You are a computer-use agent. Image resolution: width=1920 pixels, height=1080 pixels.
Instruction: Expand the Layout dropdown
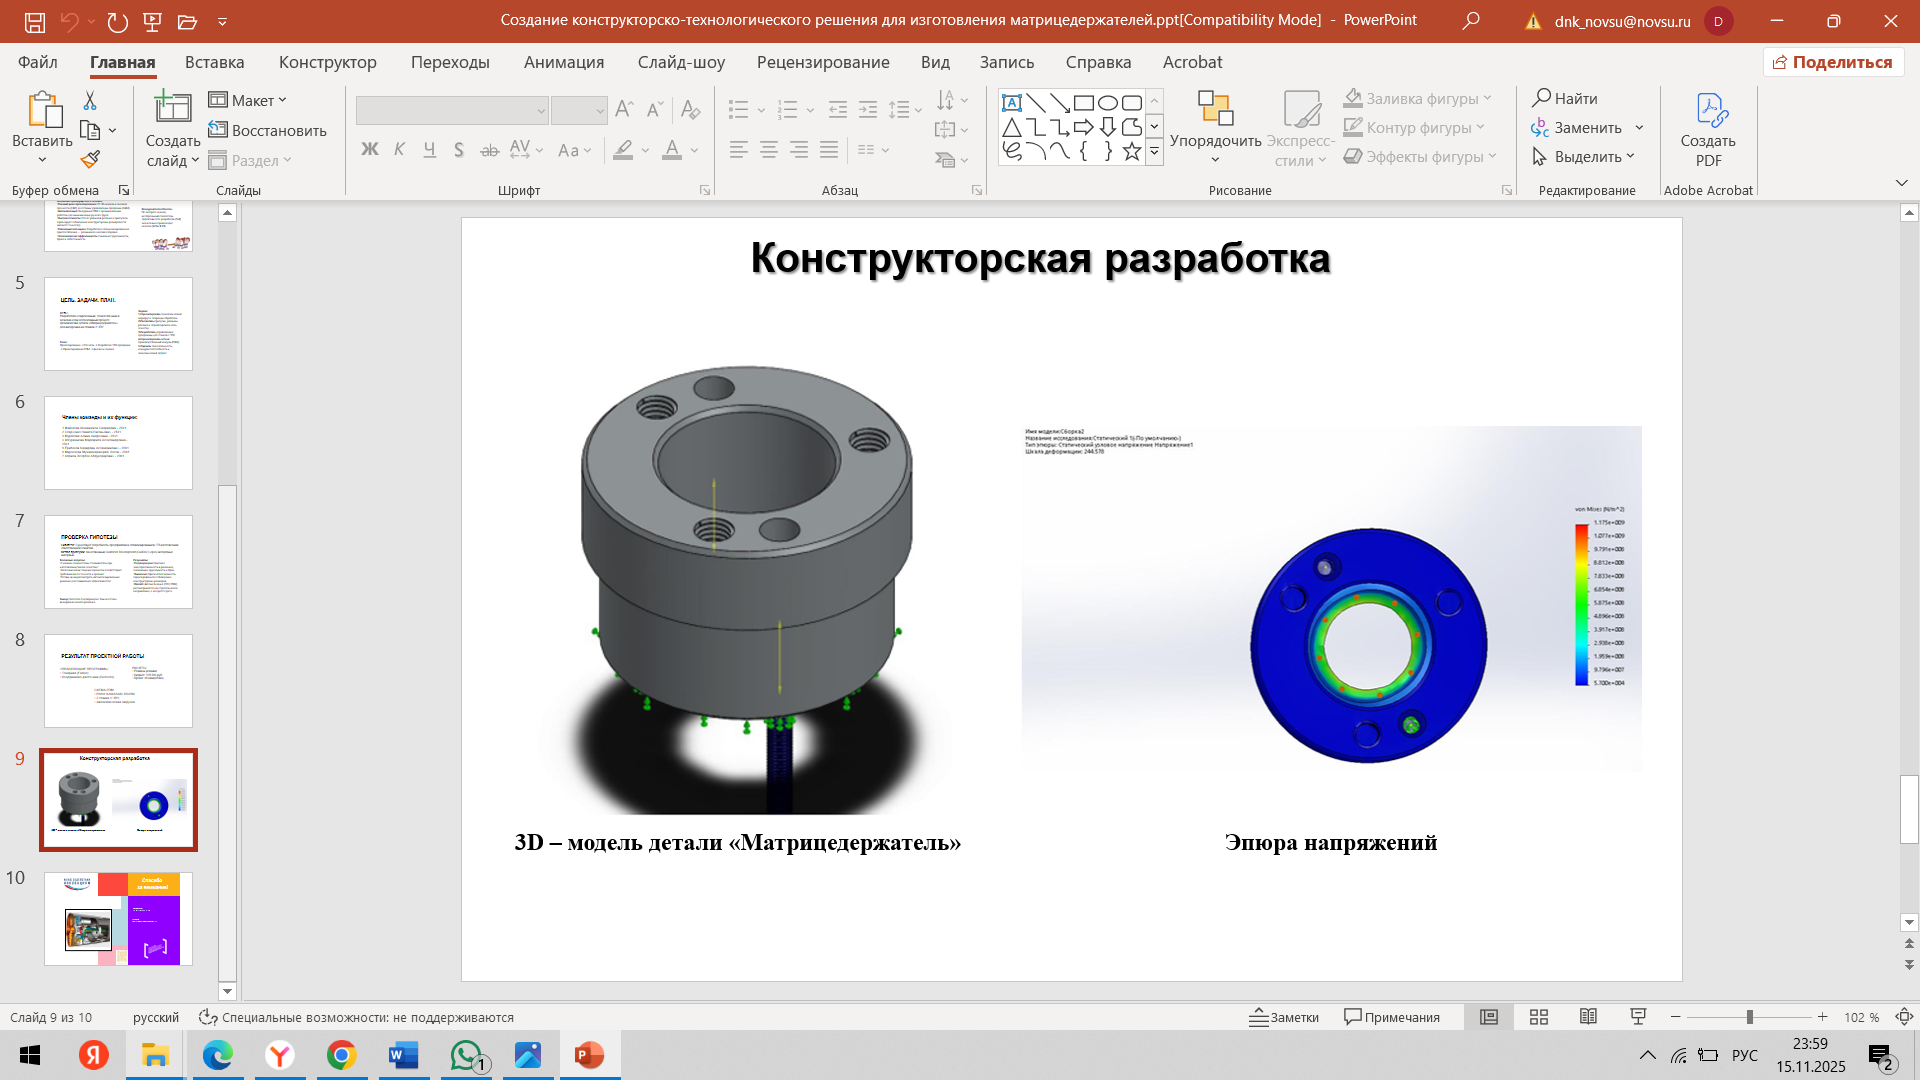248,100
